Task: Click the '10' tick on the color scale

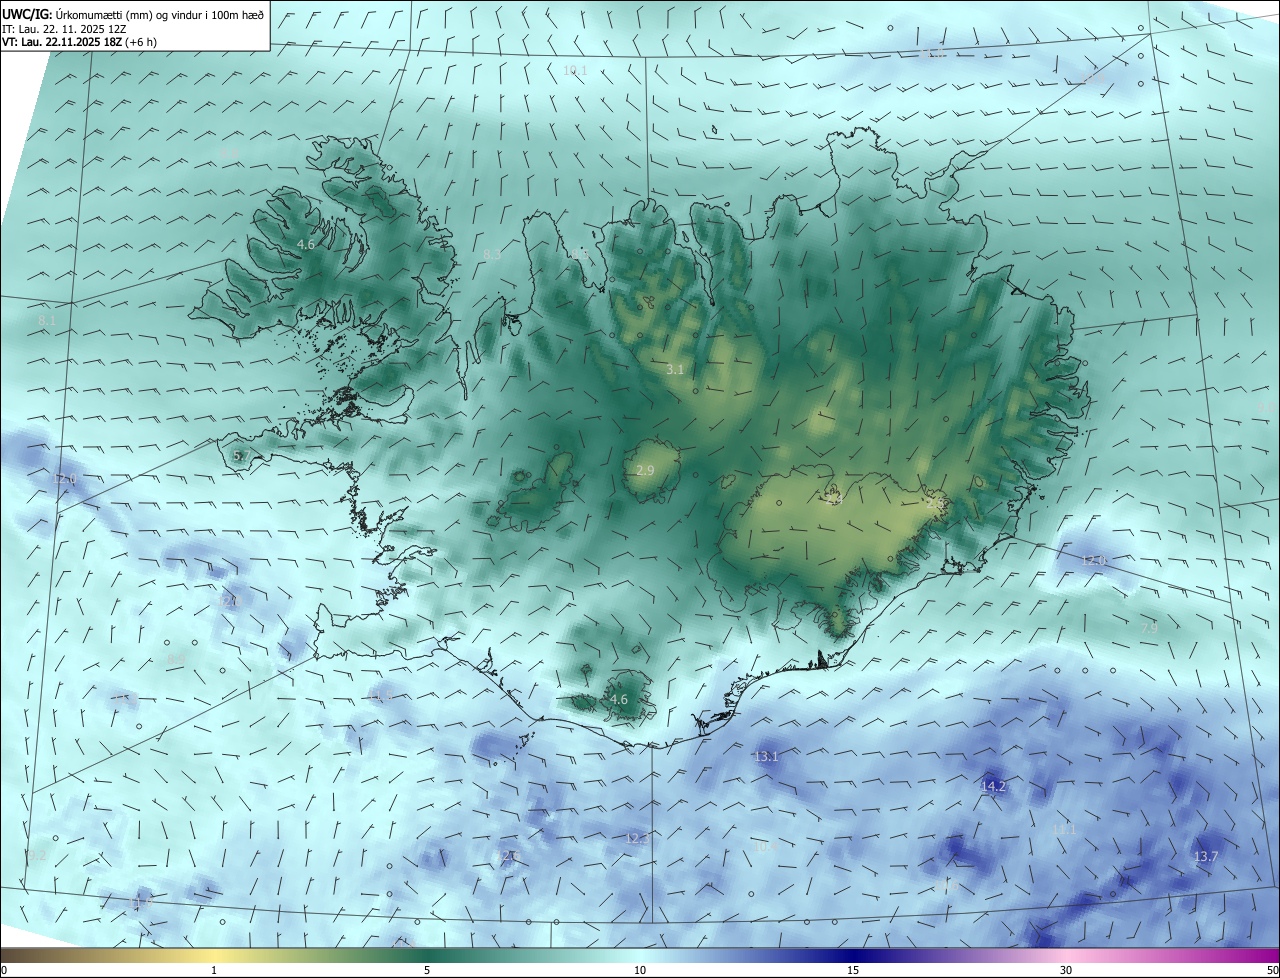Action: 640,970
